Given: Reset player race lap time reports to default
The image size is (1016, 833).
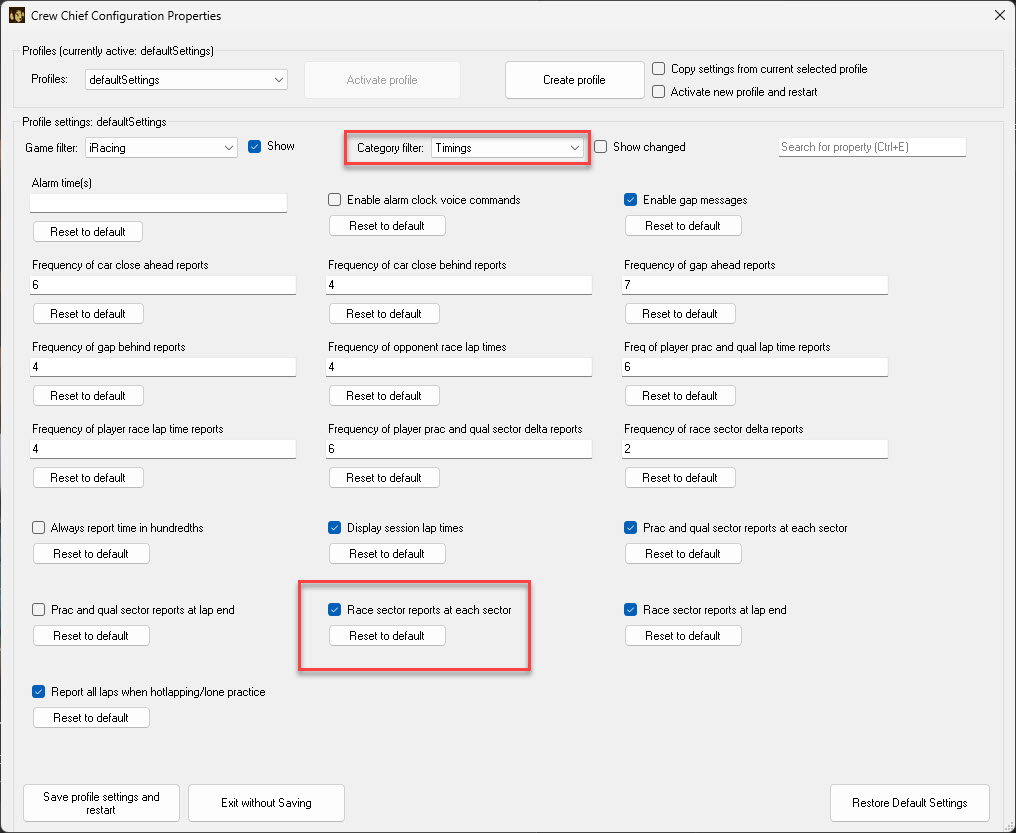Looking at the screenshot, I should coord(88,478).
